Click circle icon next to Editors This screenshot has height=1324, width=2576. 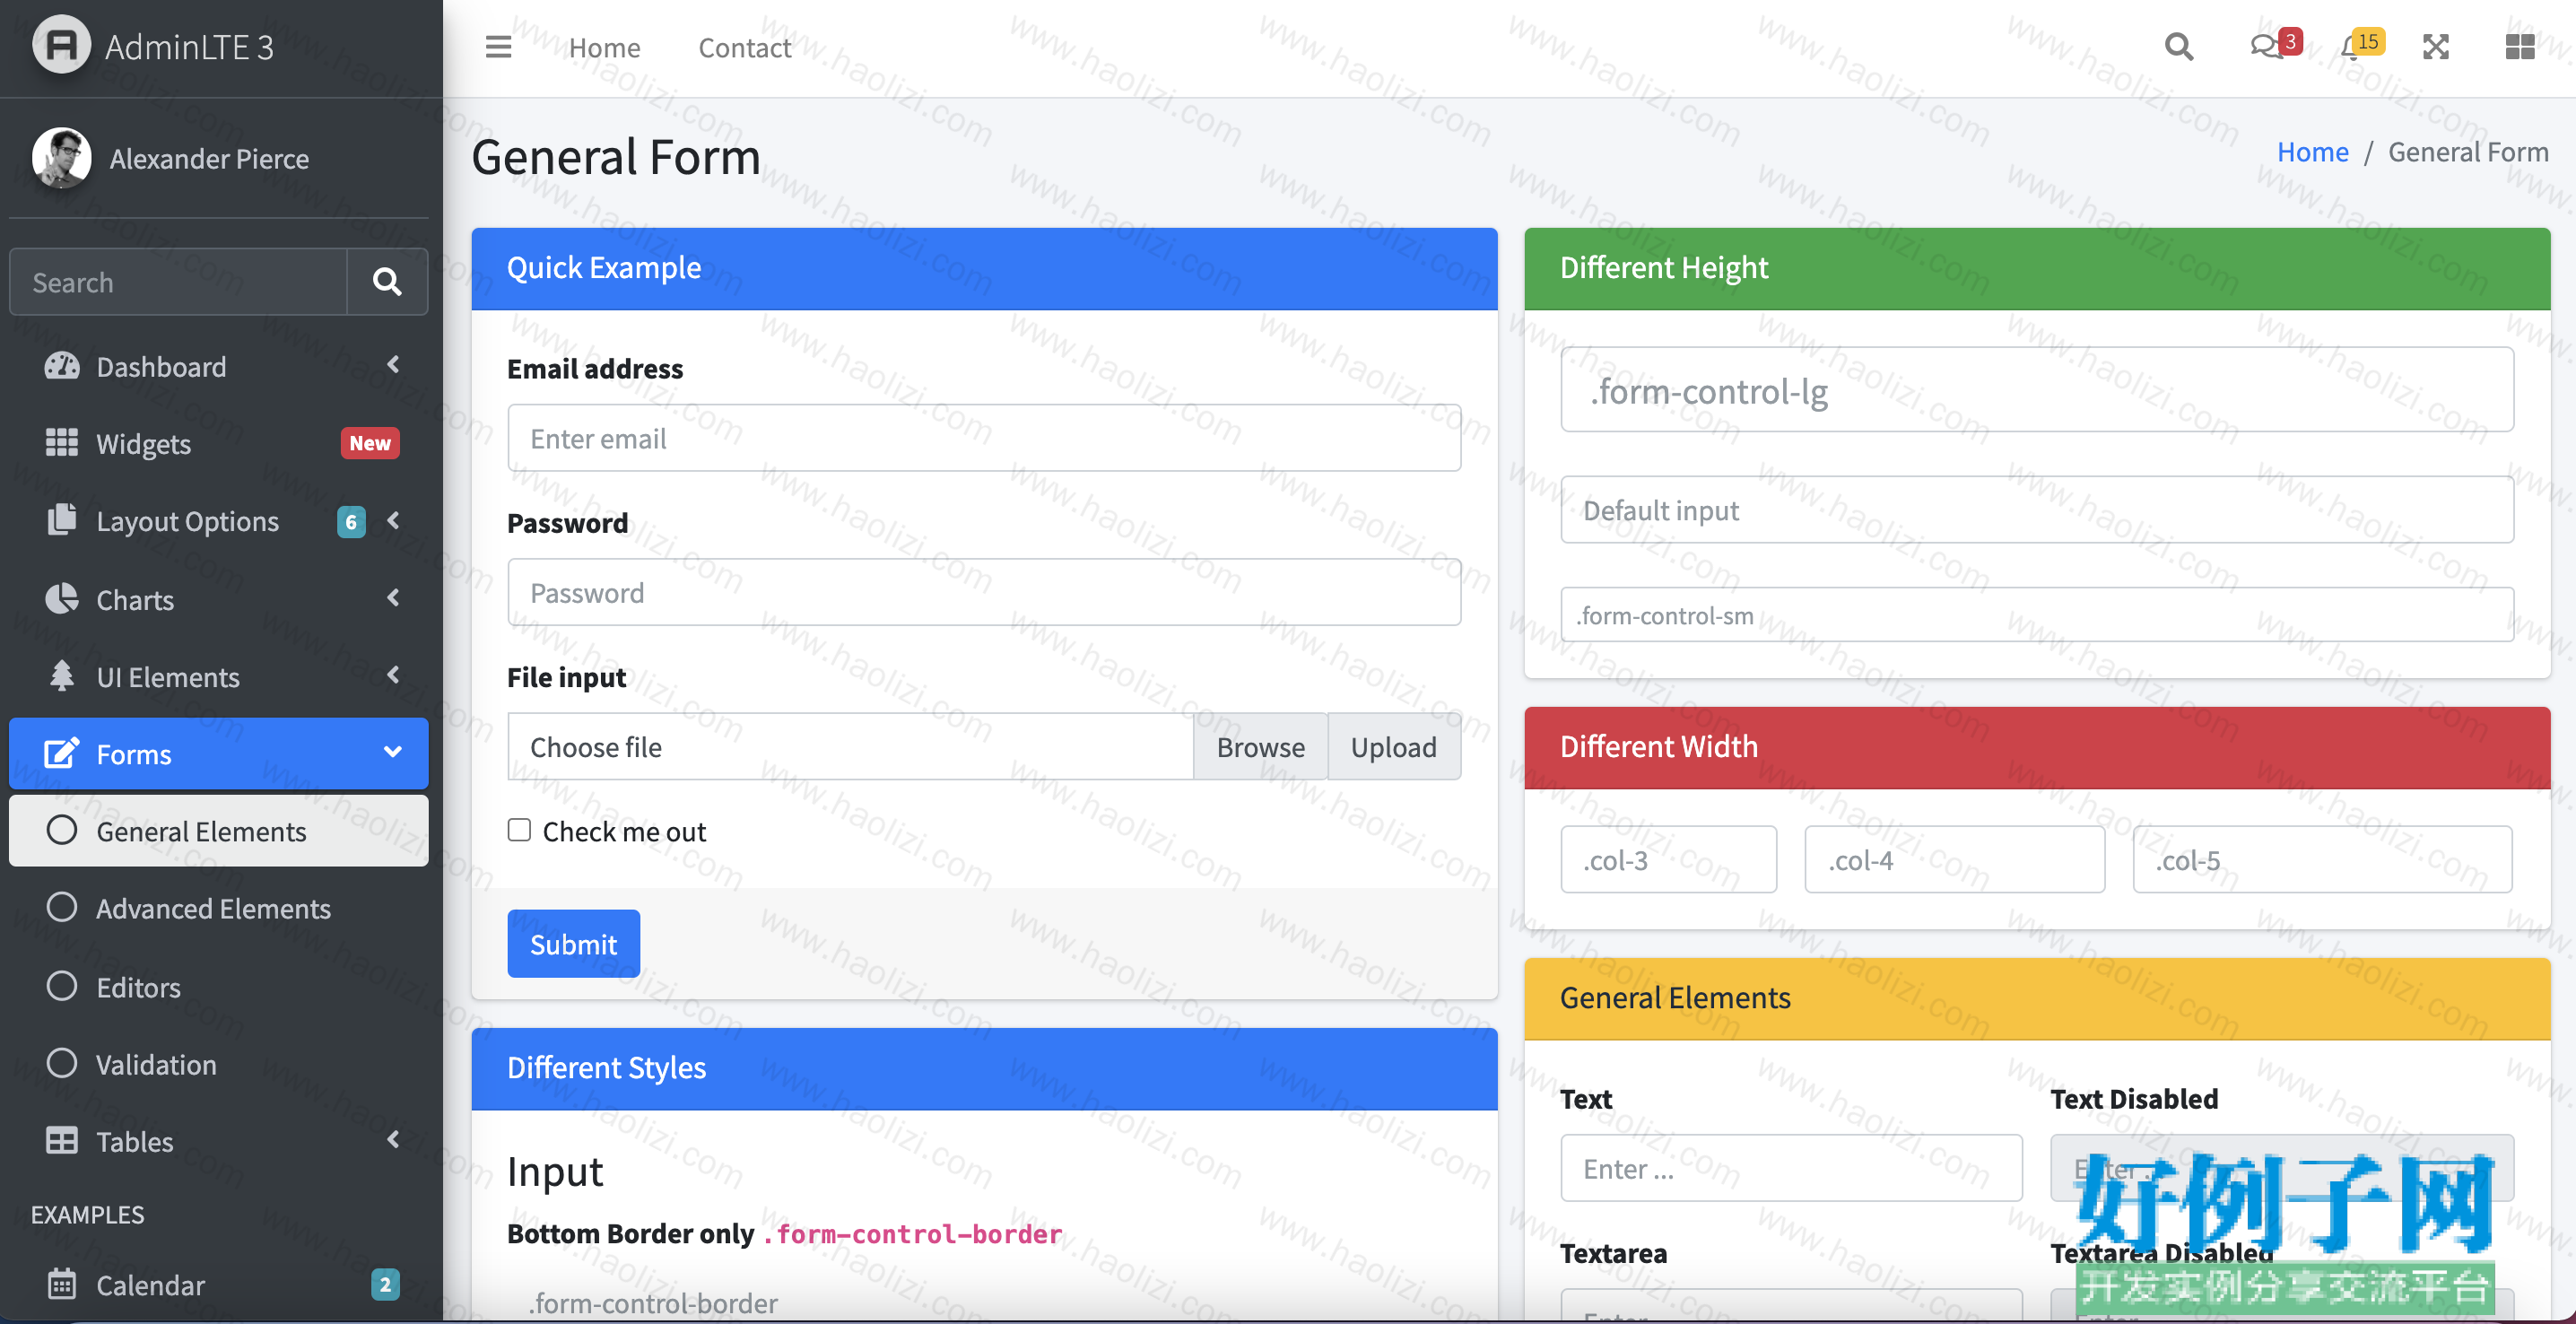pos(62,986)
